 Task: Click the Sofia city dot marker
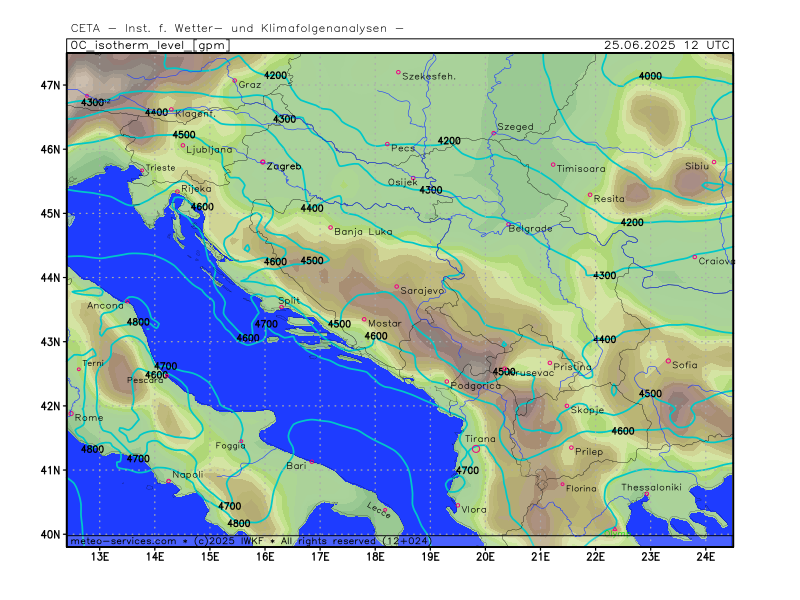point(668,361)
